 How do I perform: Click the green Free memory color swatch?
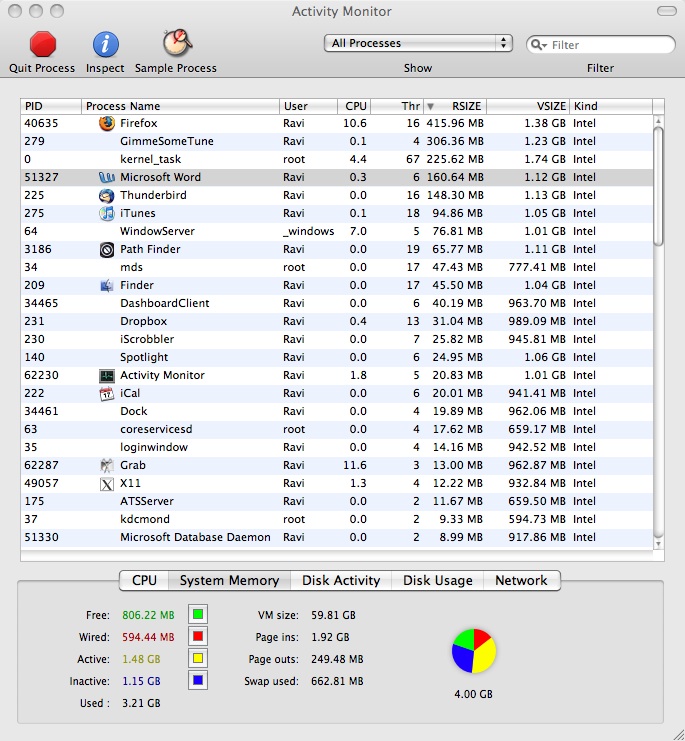click(x=198, y=614)
